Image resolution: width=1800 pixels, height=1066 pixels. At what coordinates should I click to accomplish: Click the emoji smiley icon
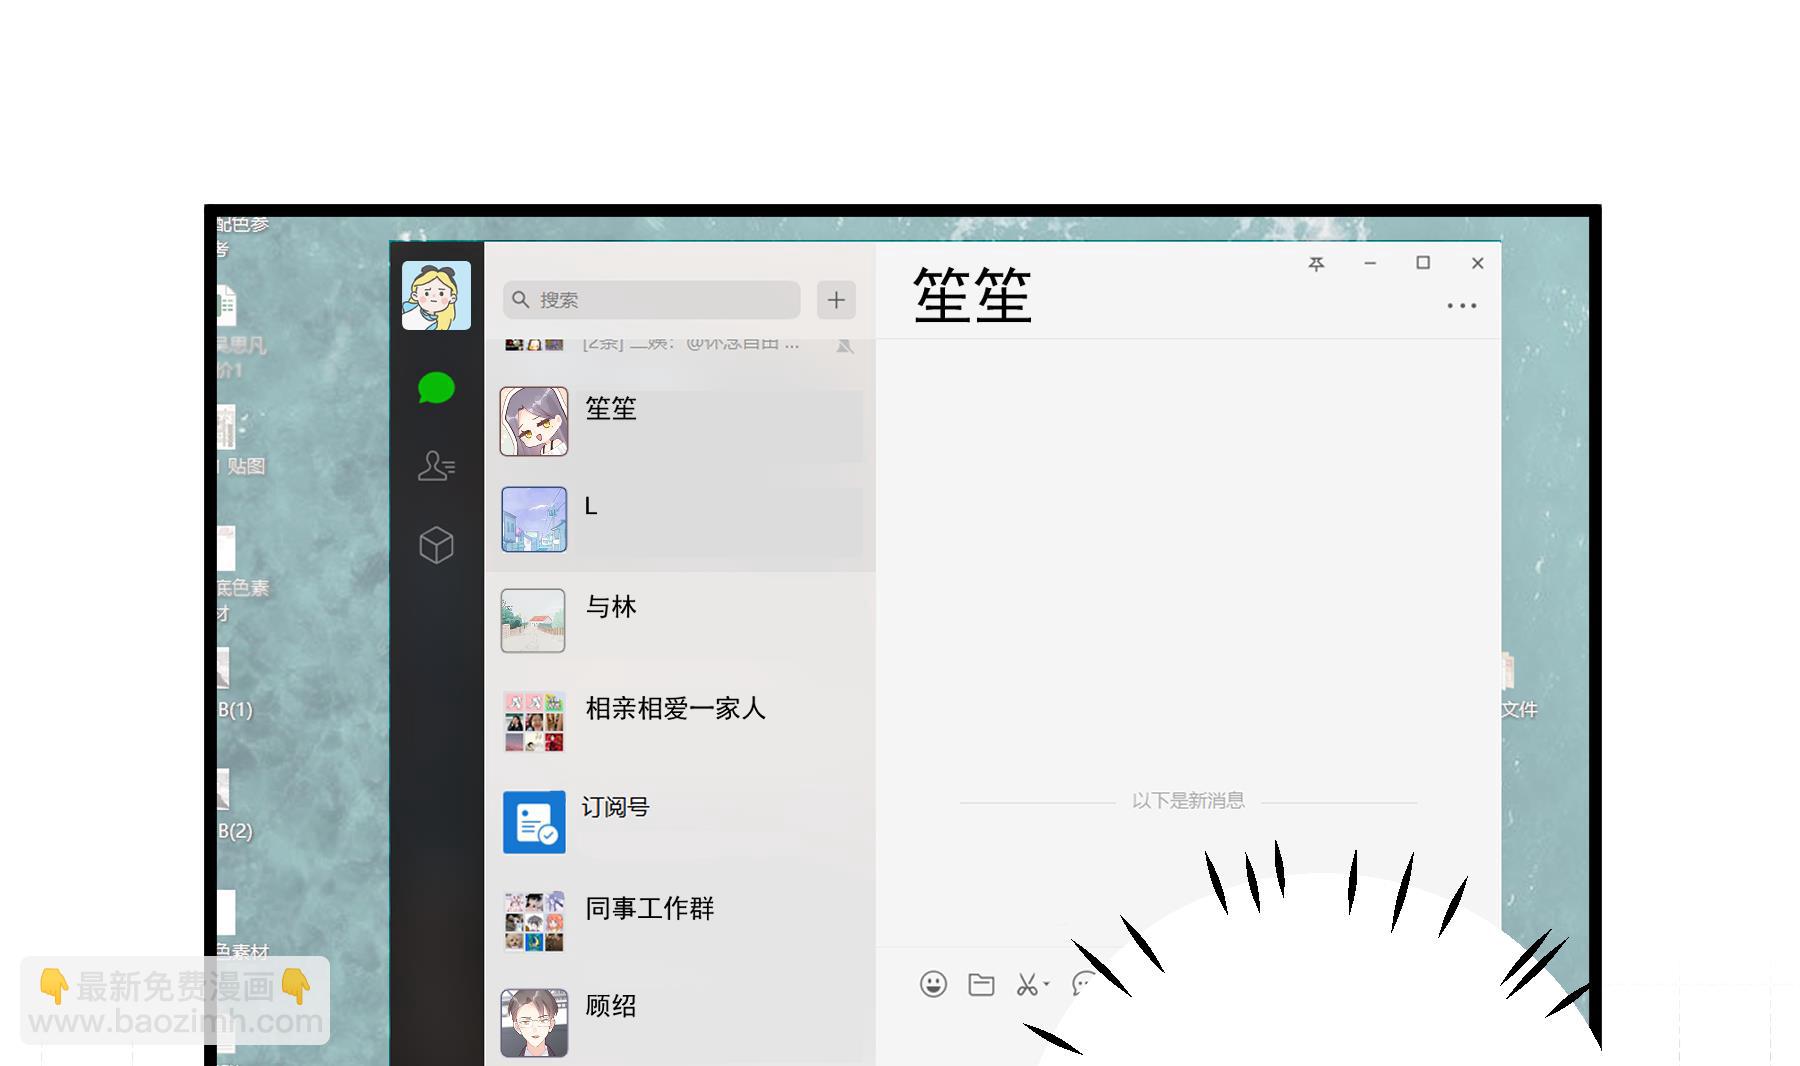coord(933,984)
